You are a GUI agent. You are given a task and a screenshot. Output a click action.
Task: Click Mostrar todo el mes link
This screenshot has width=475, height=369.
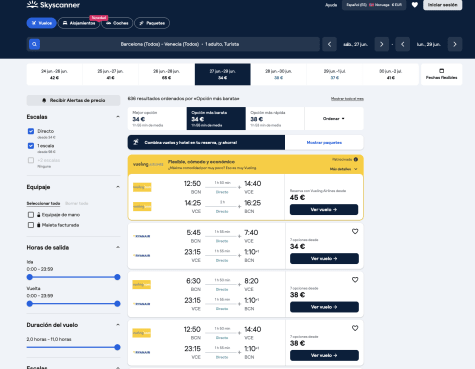point(347,99)
